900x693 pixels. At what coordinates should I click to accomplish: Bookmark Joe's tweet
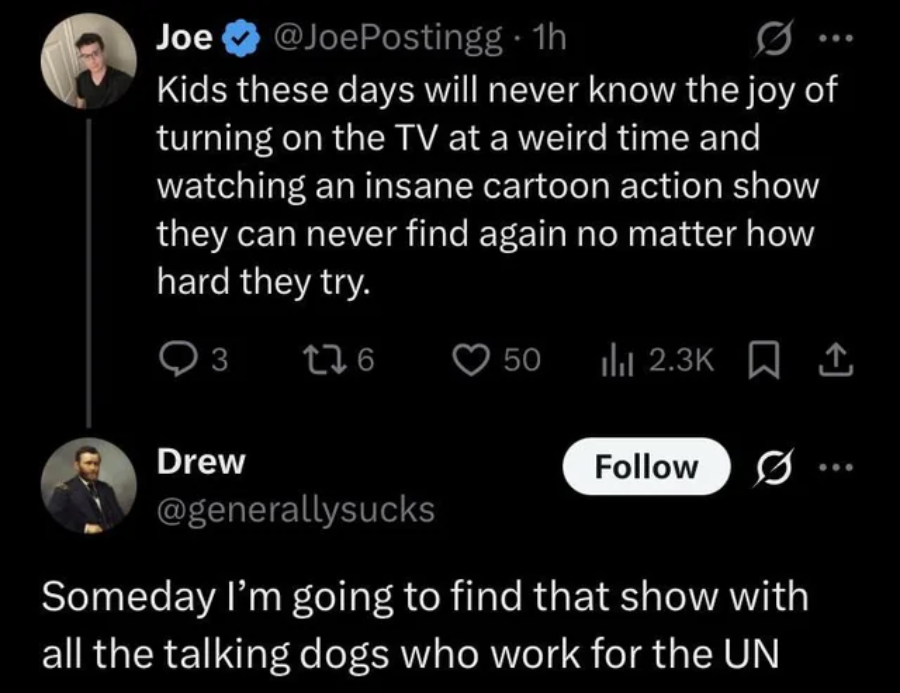pos(763,358)
